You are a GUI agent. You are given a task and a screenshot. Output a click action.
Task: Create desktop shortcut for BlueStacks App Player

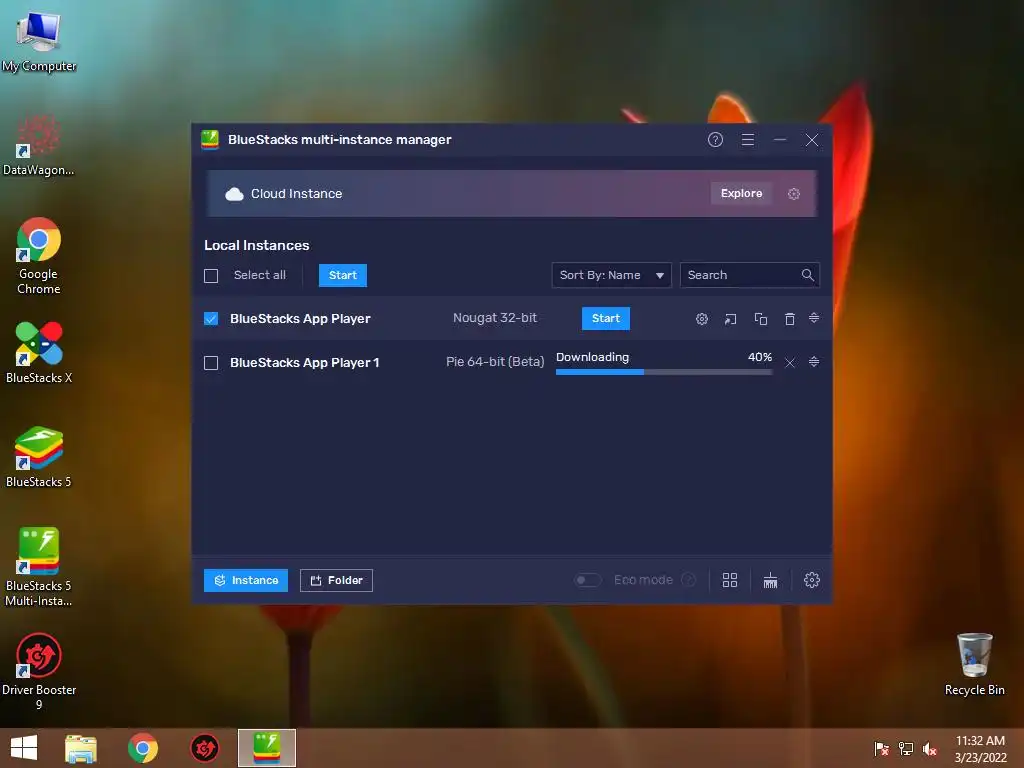tap(730, 319)
